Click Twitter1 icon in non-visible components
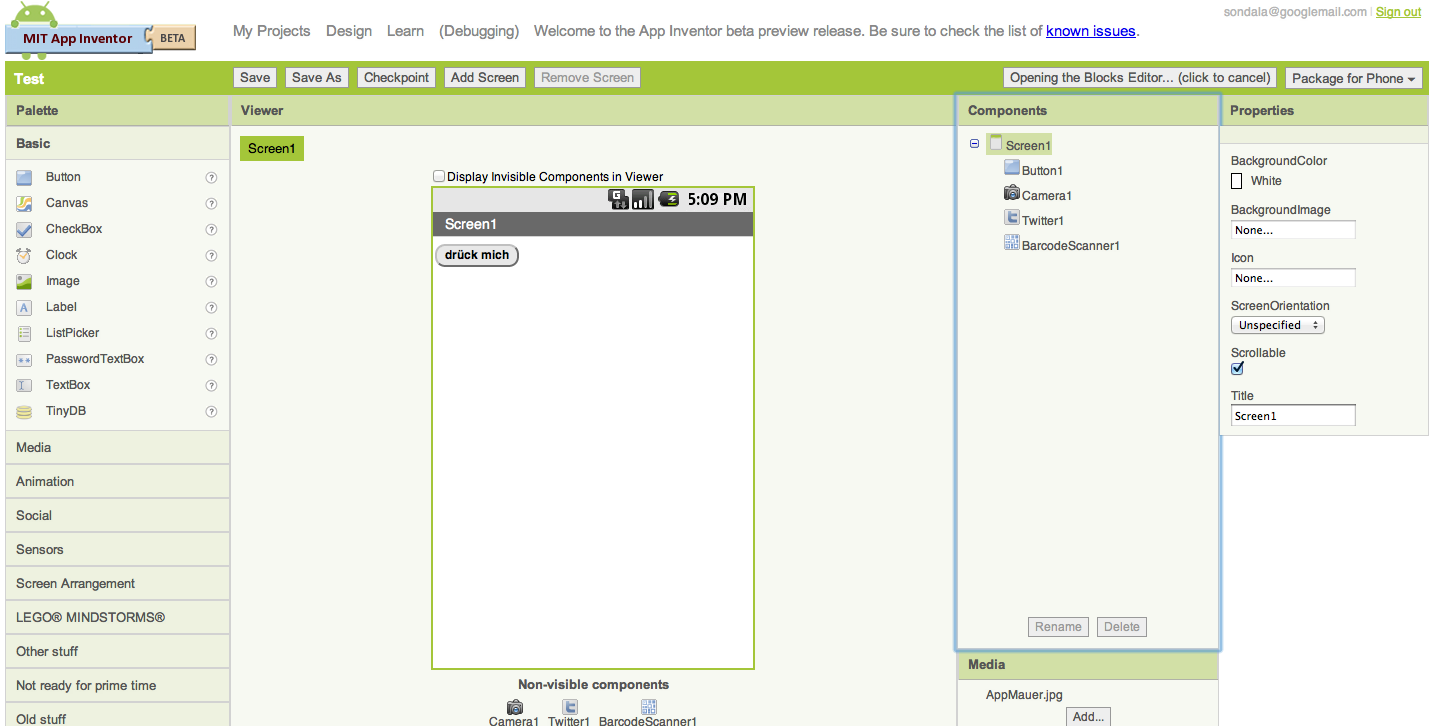Screen dimensions: 1437x726 pos(569,707)
